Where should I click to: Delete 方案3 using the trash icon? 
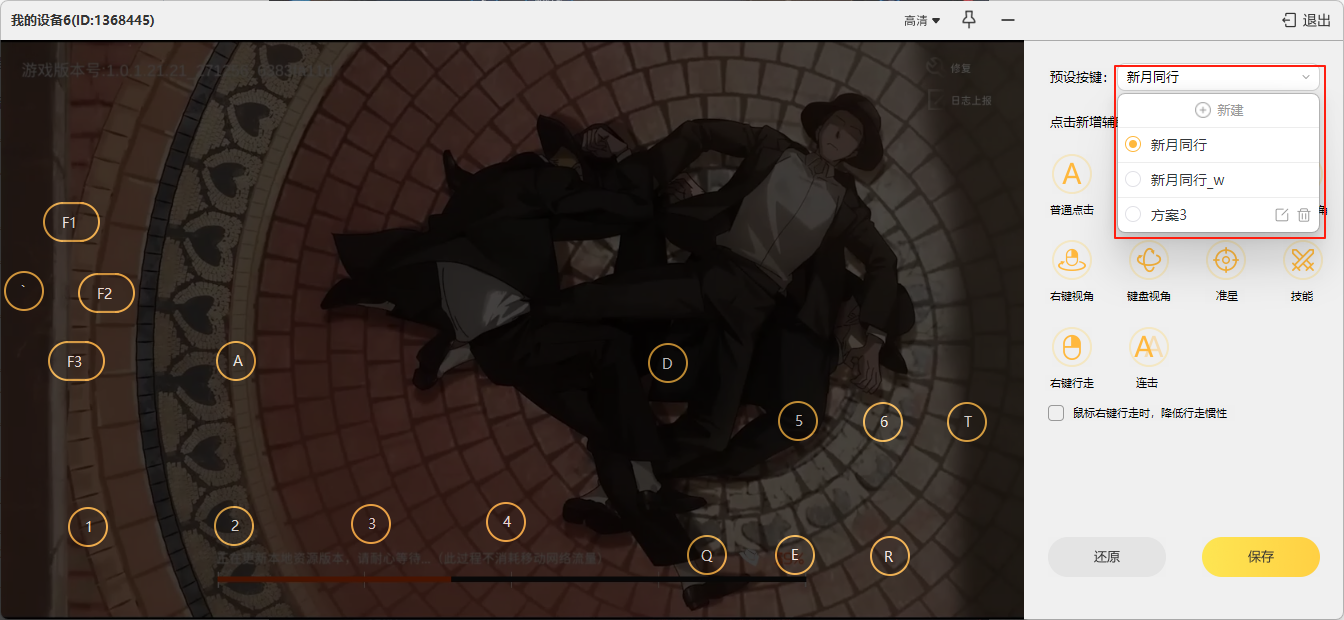tap(1304, 215)
